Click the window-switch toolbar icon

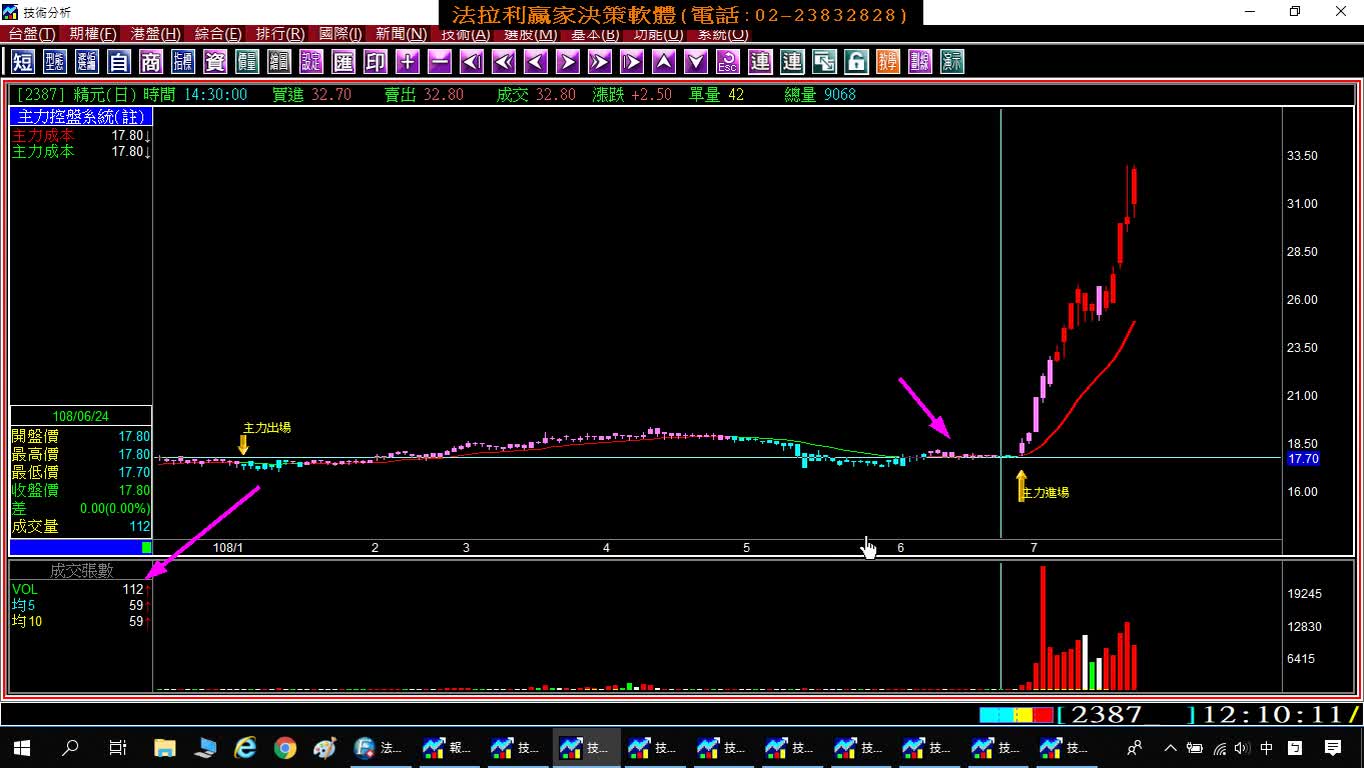pyautogui.click(x=823, y=62)
